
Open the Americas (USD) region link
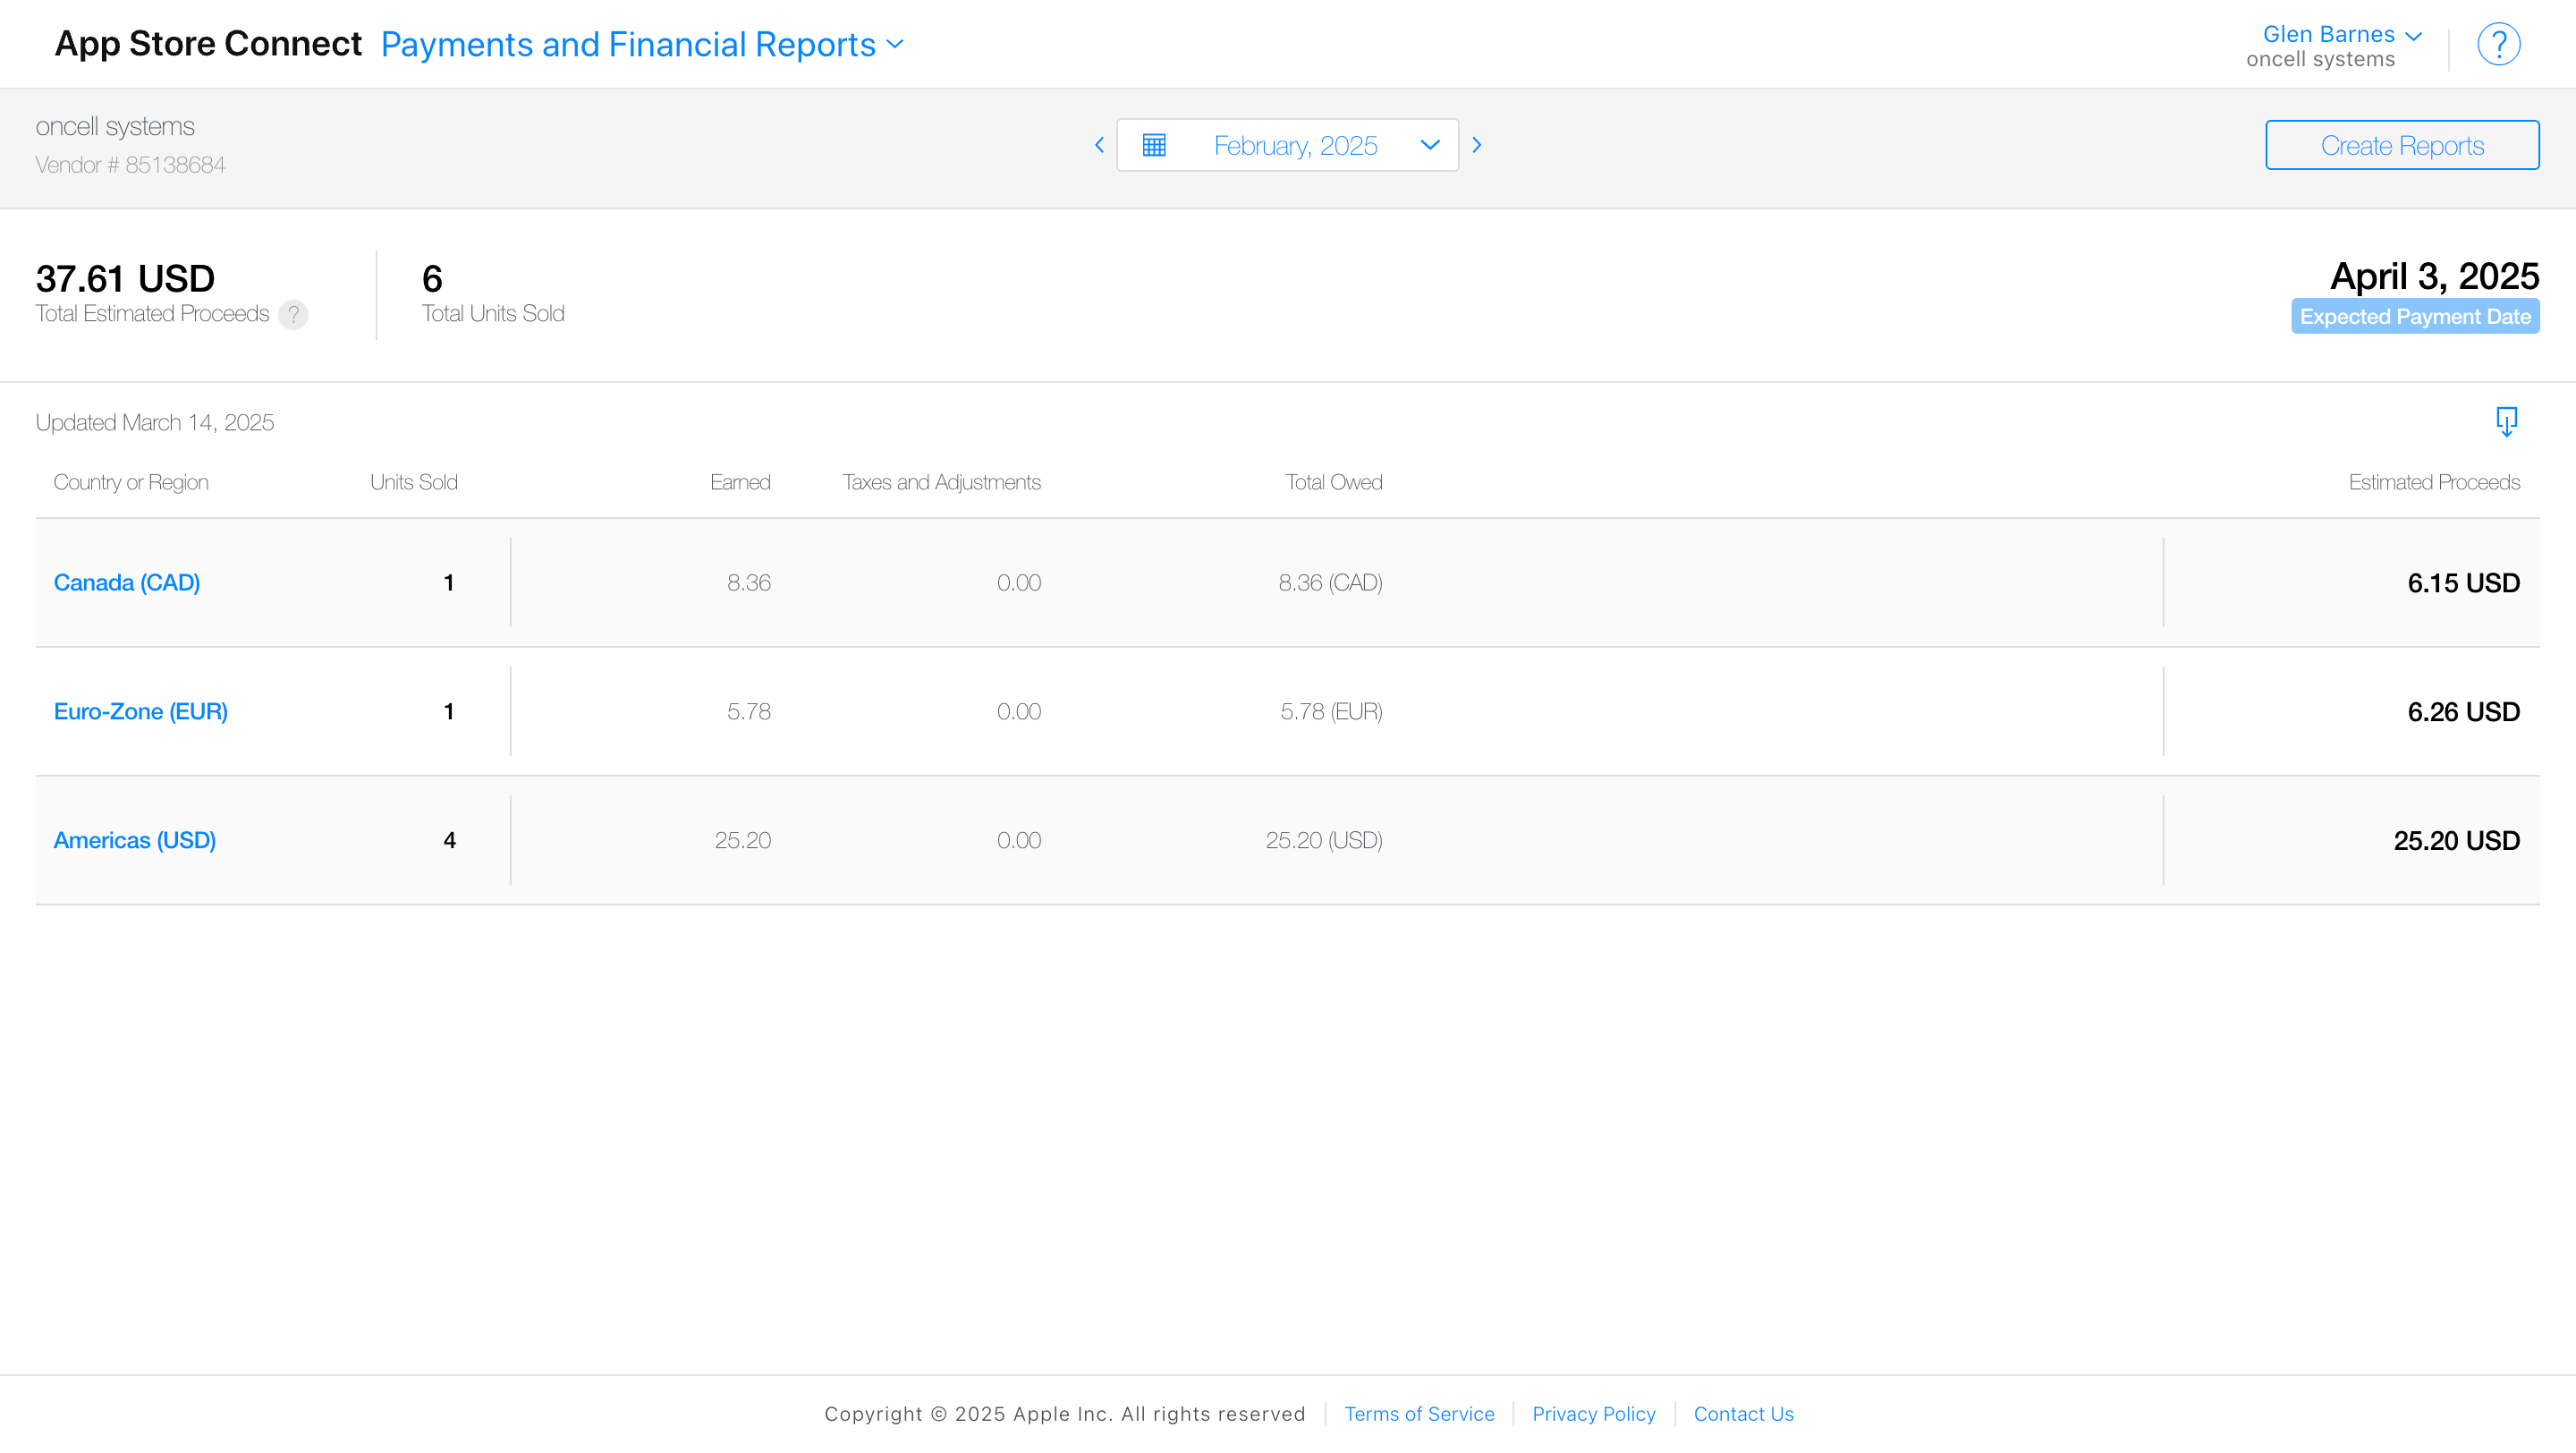click(135, 841)
